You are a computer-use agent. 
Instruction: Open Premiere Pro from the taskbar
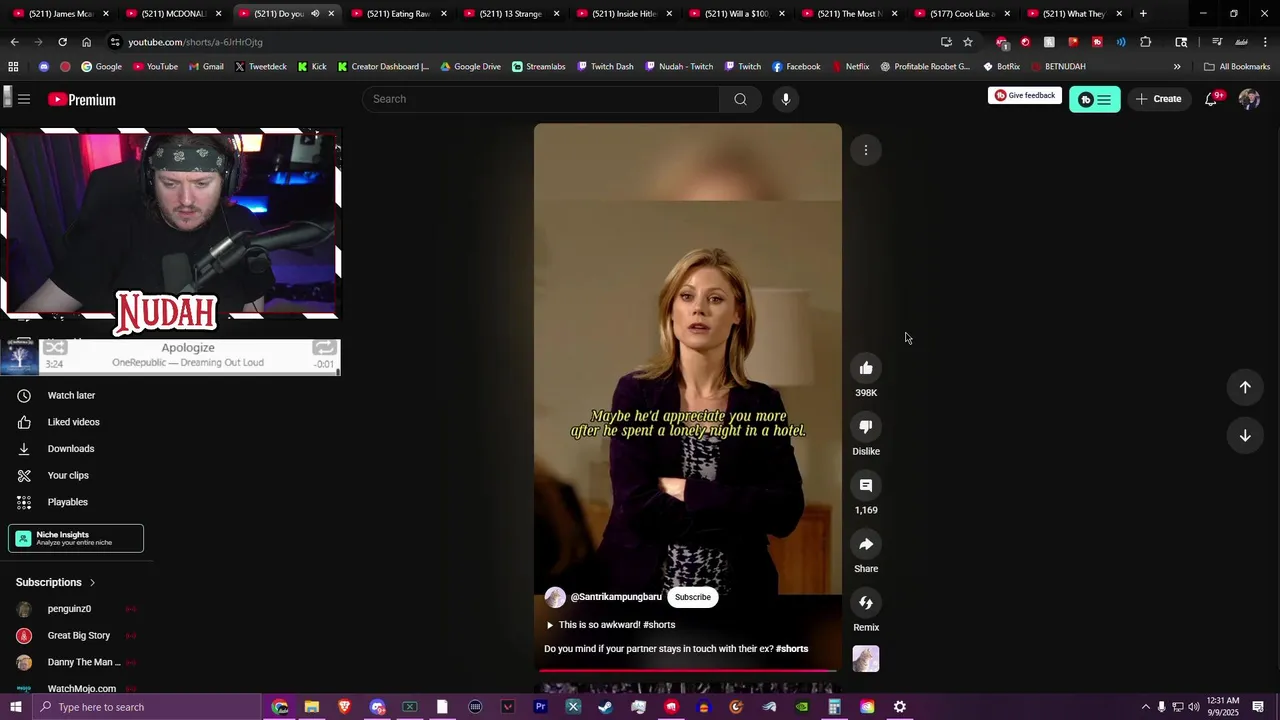point(540,707)
